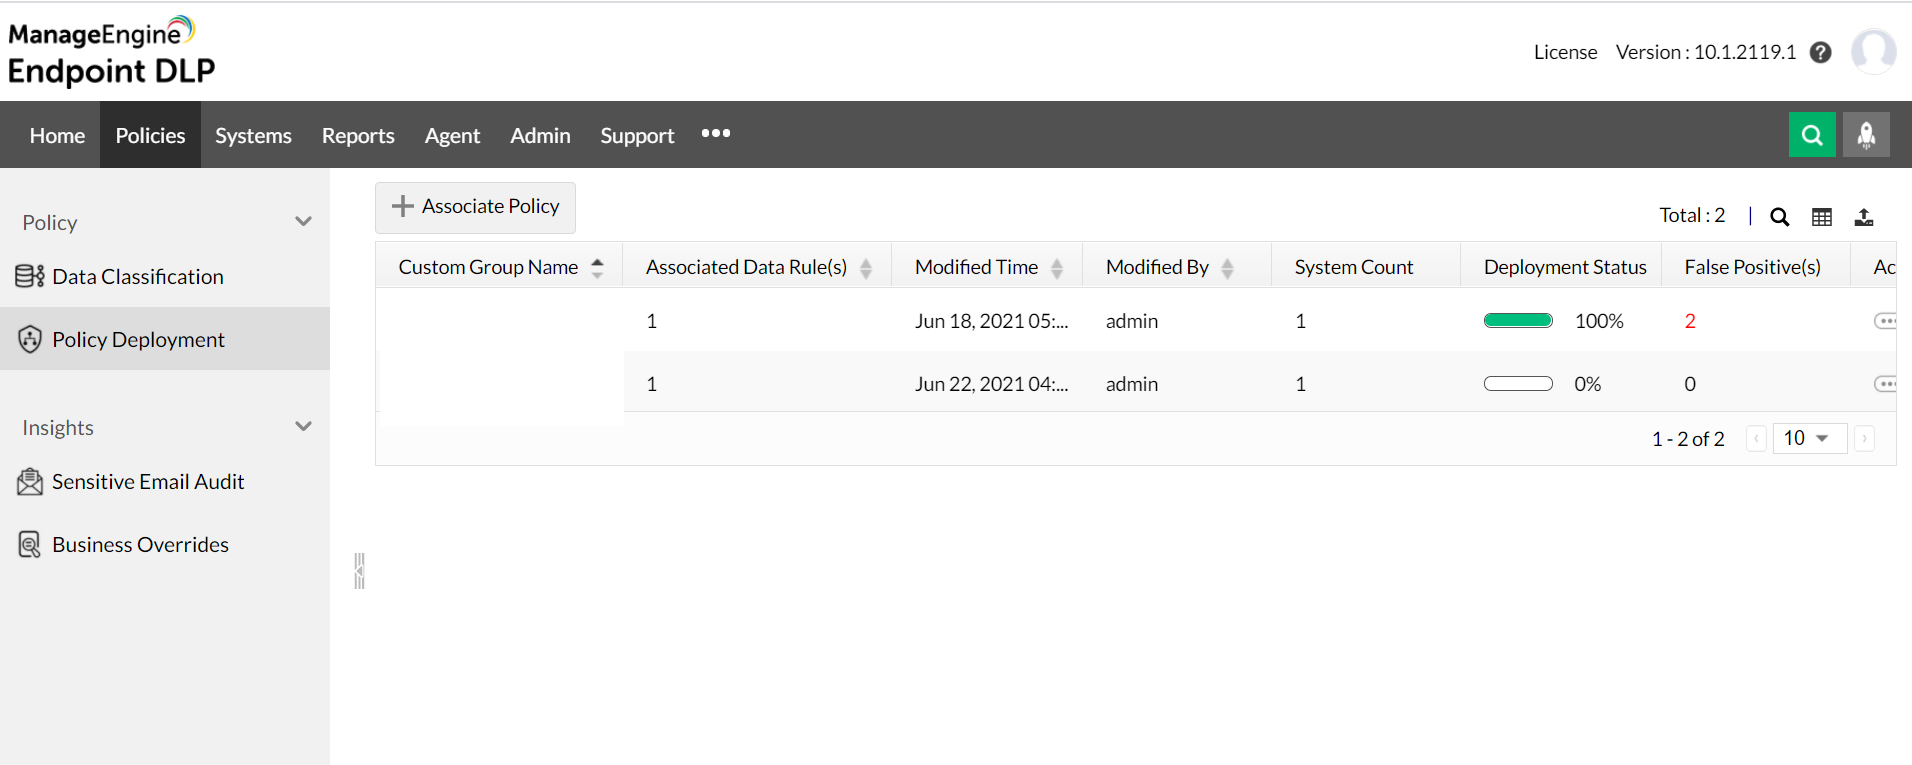Open the rows per page dropdown
This screenshot has width=1912, height=765.
pos(1808,438)
